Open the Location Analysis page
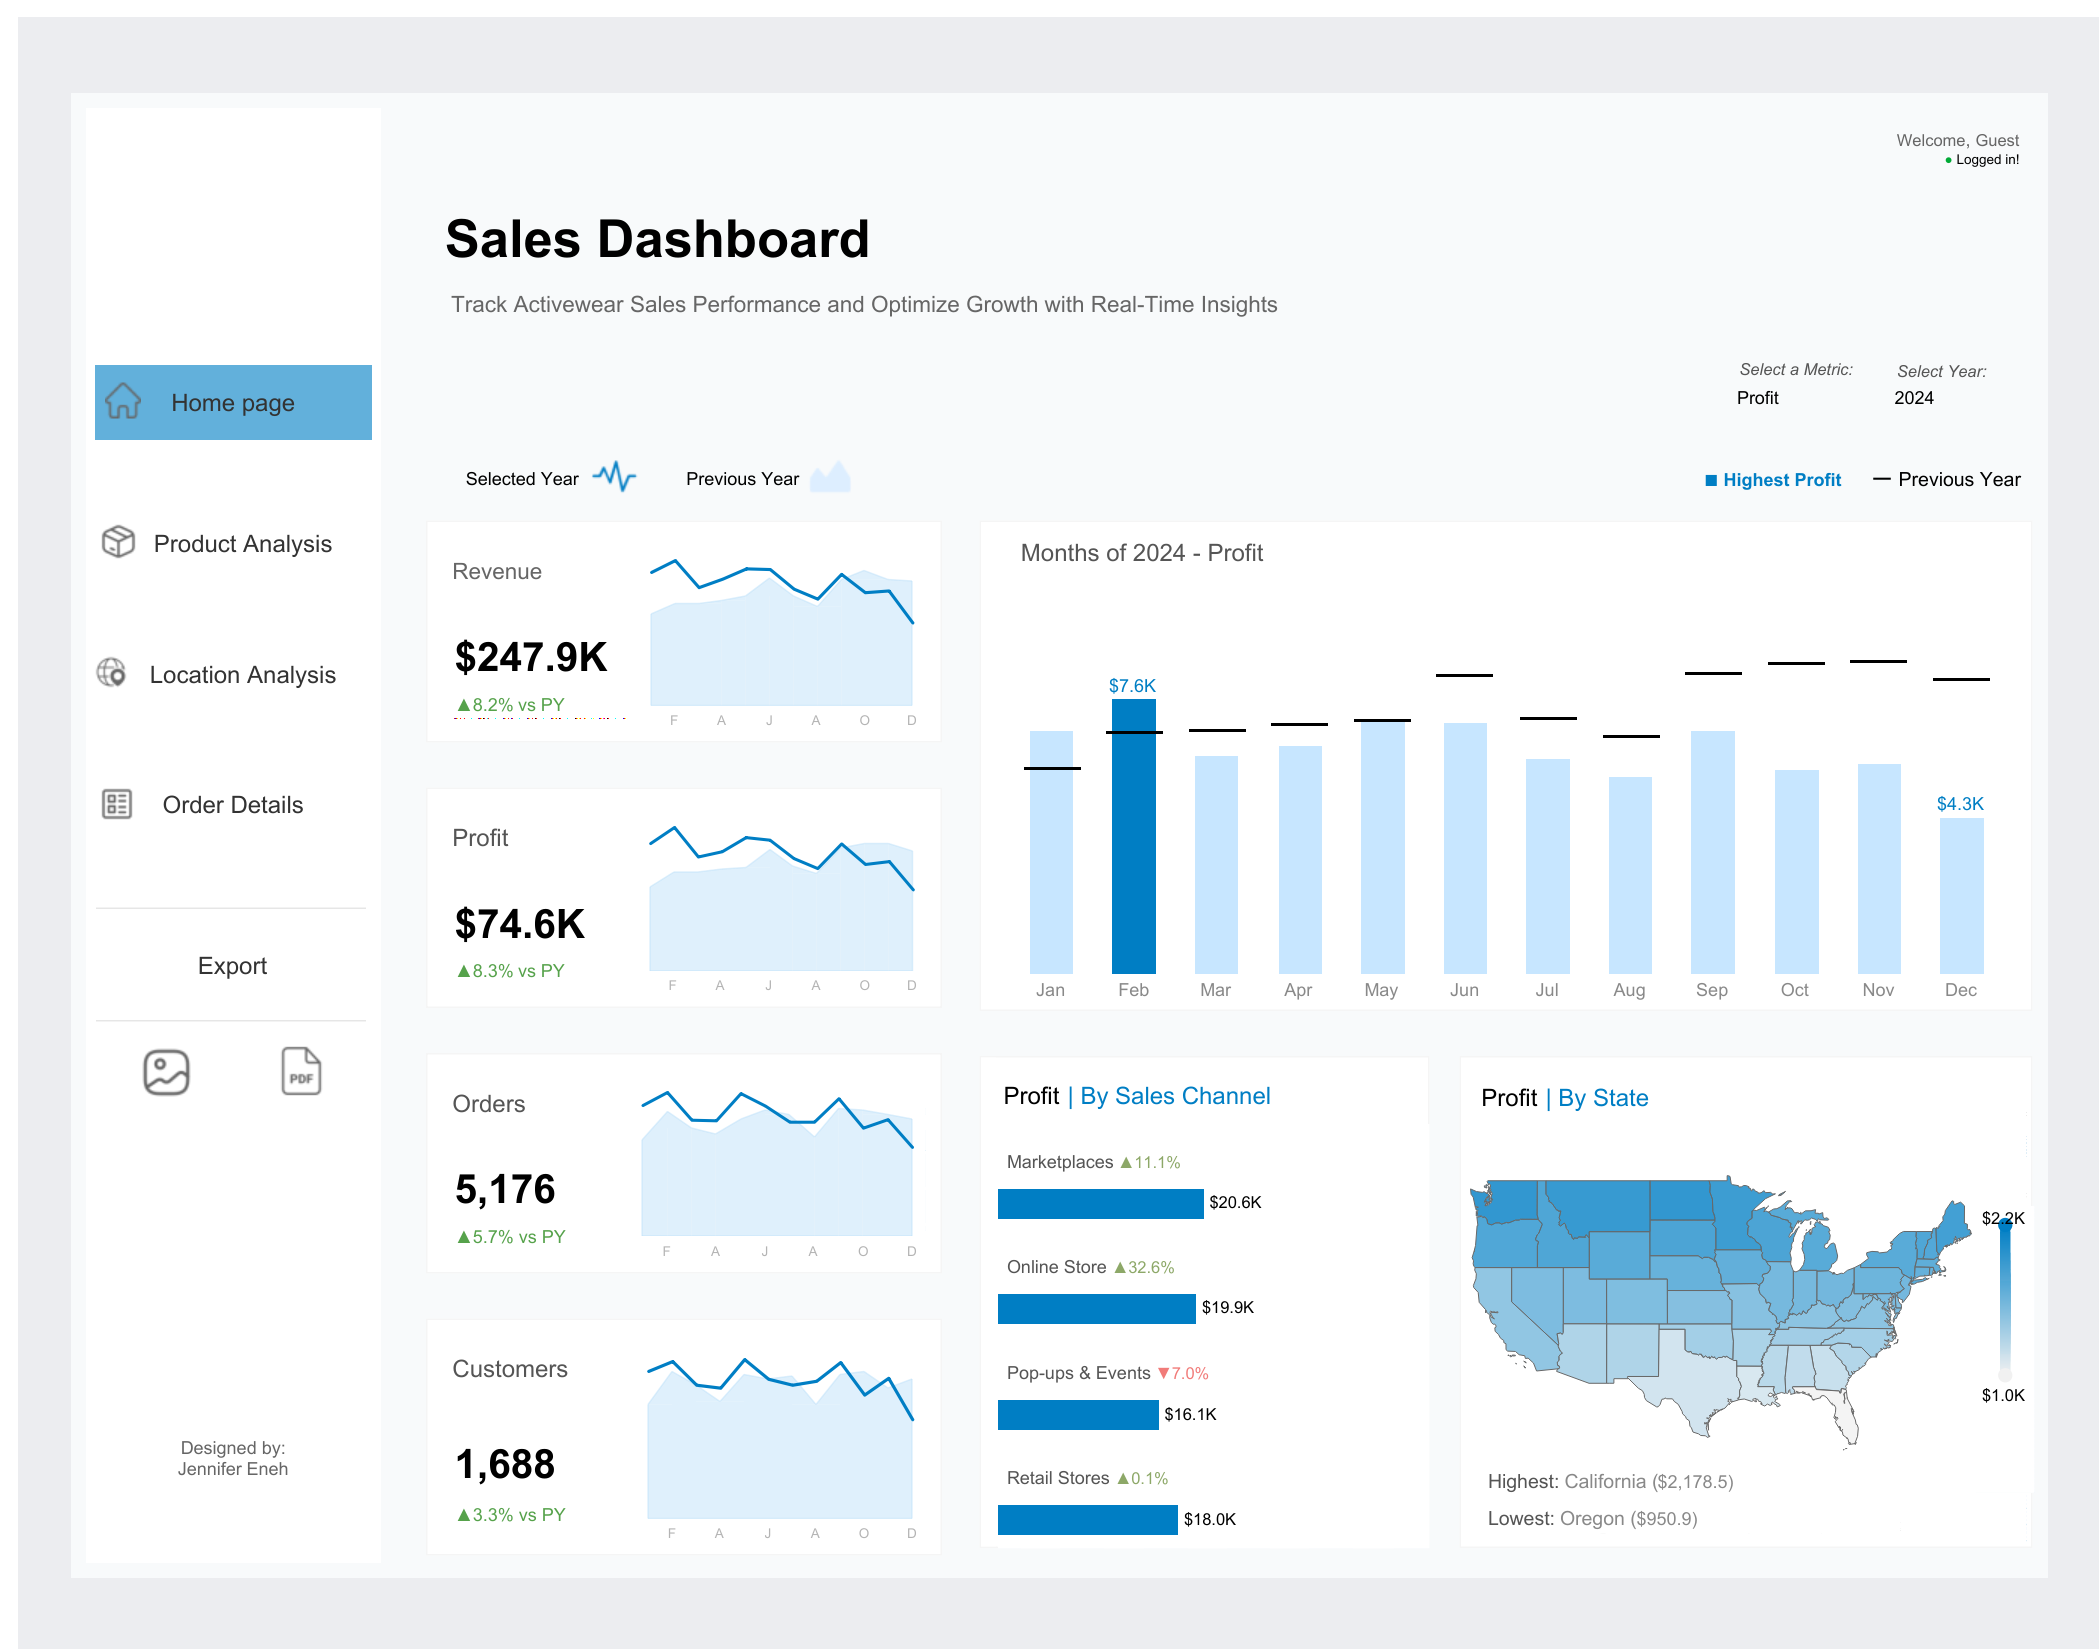Image resolution: width=2099 pixels, height=1649 pixels. tap(242, 675)
